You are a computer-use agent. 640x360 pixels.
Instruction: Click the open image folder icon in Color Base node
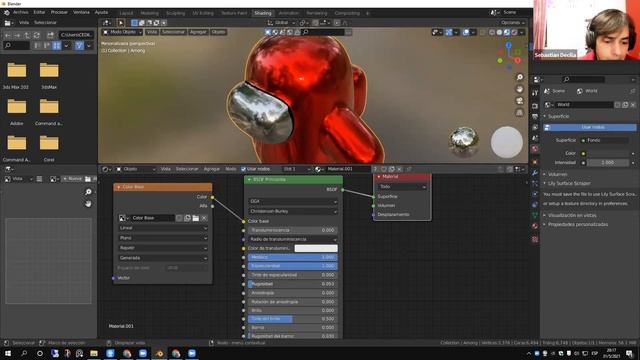click(196, 218)
